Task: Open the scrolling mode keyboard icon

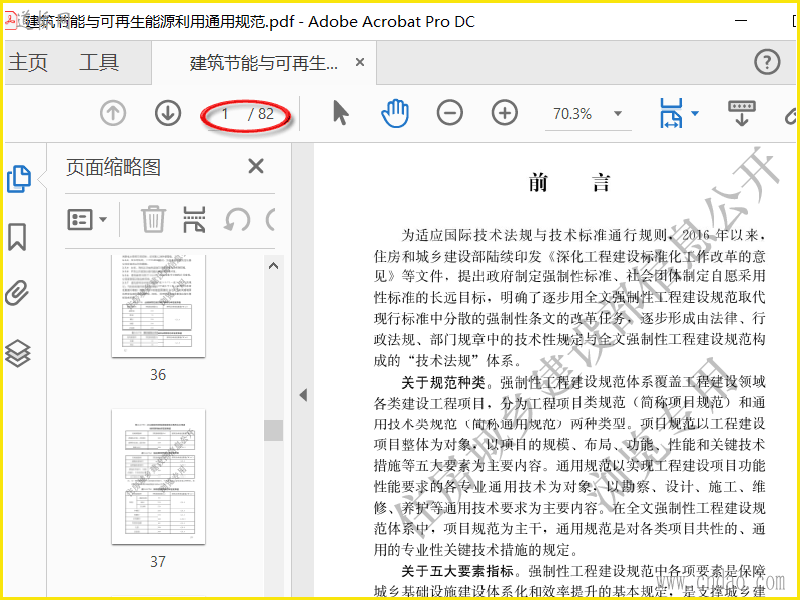Action: tap(742, 113)
